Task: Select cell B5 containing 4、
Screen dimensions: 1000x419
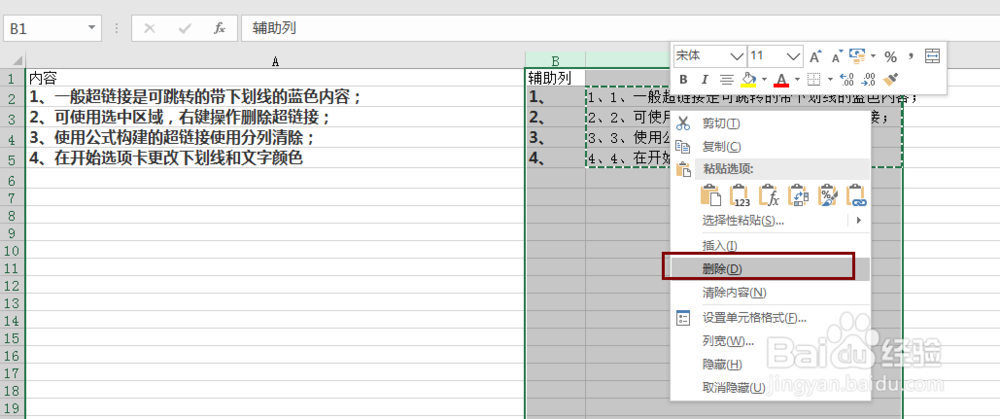Action: pos(555,158)
